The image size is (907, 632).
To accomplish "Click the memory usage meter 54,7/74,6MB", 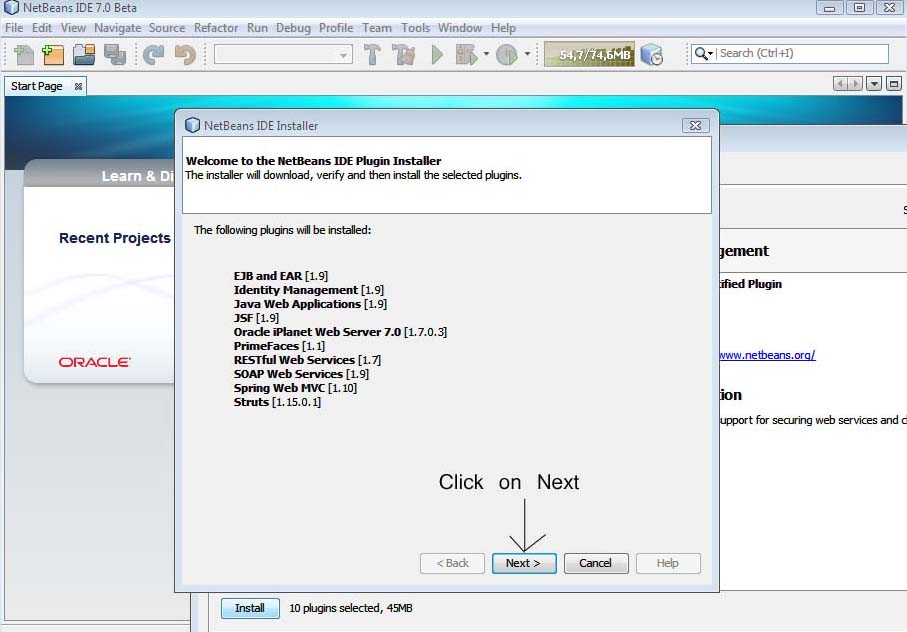I will pyautogui.click(x=589, y=54).
